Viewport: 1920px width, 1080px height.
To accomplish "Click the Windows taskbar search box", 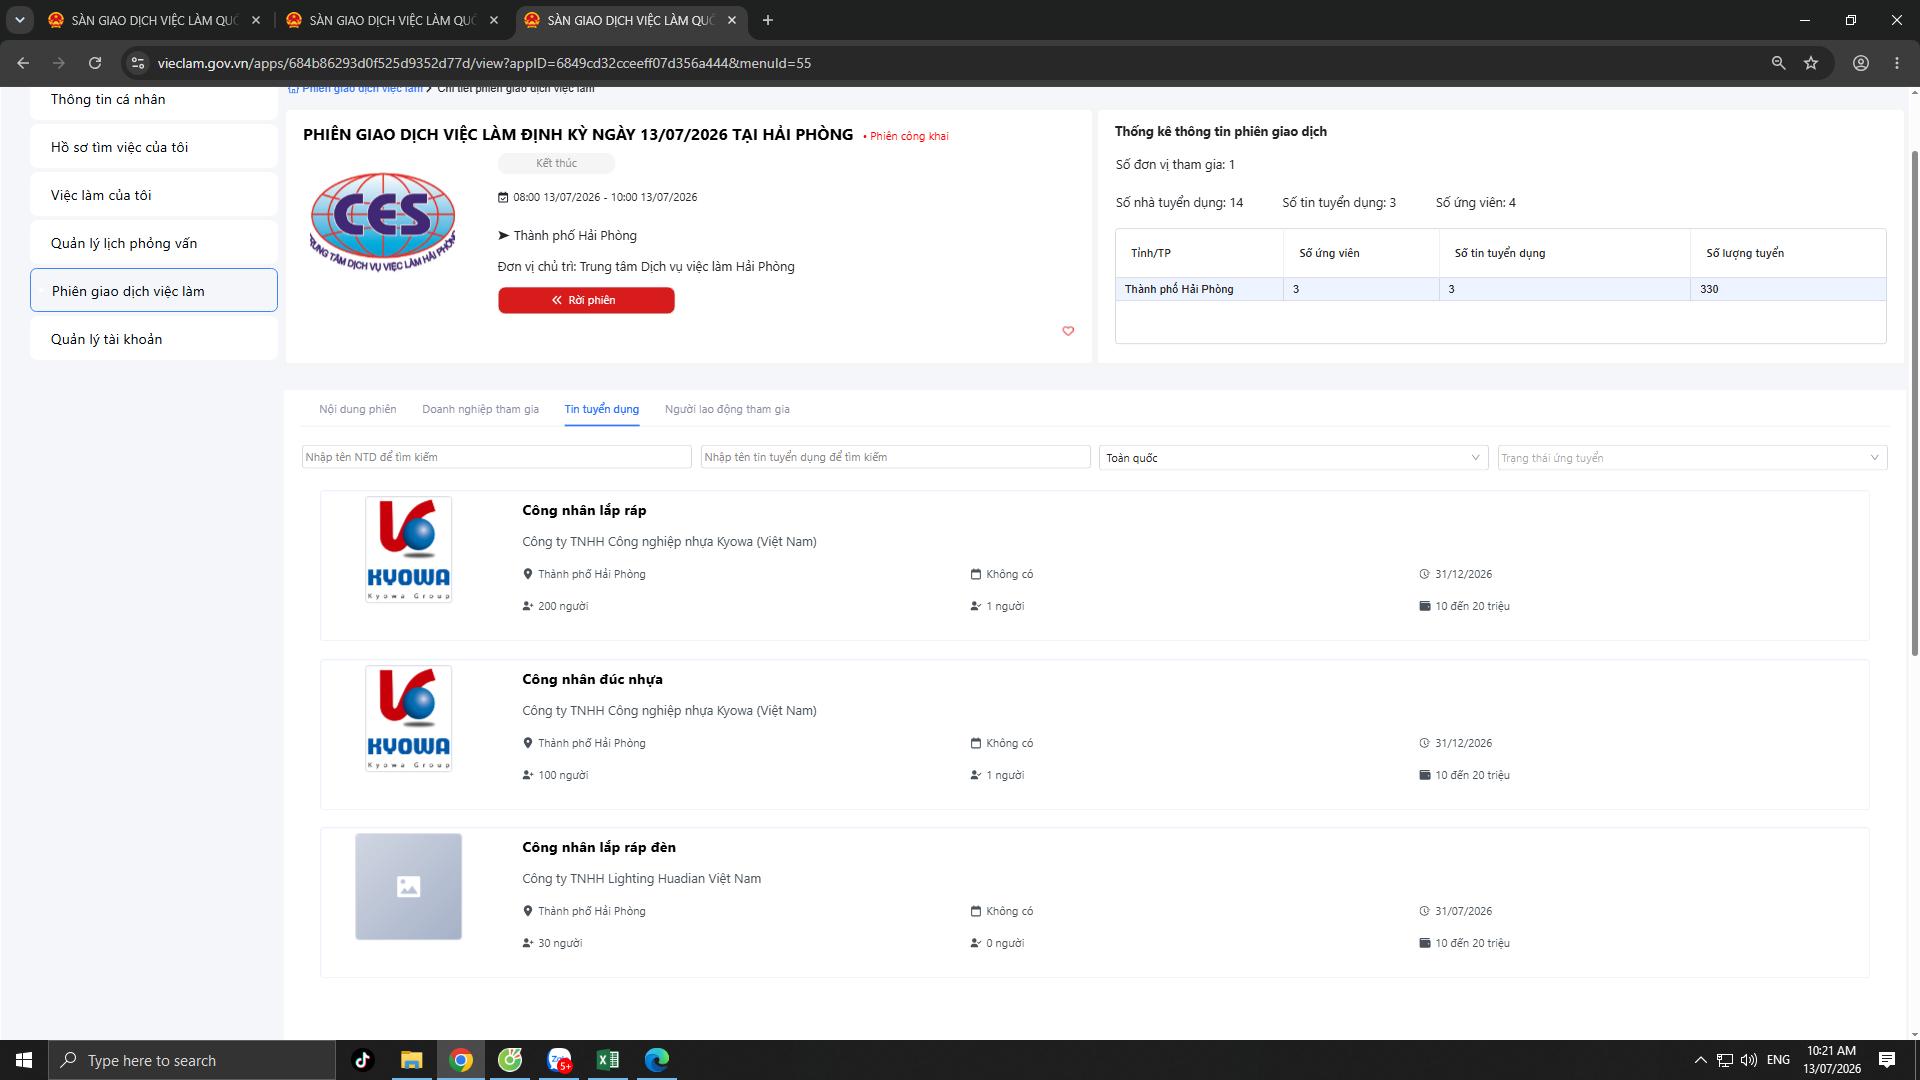I will click(192, 1060).
